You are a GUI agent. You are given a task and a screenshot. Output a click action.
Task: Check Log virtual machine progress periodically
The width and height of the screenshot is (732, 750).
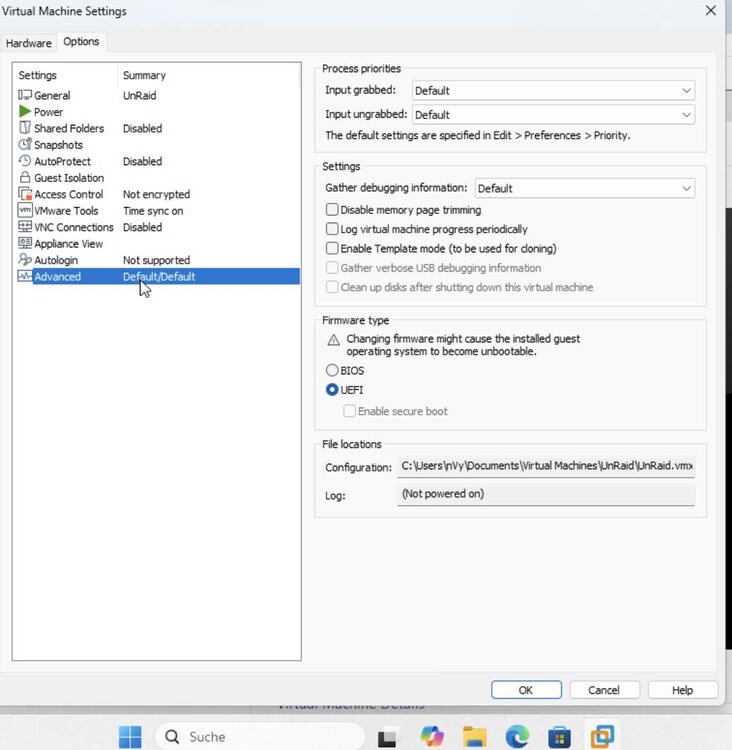click(332, 229)
